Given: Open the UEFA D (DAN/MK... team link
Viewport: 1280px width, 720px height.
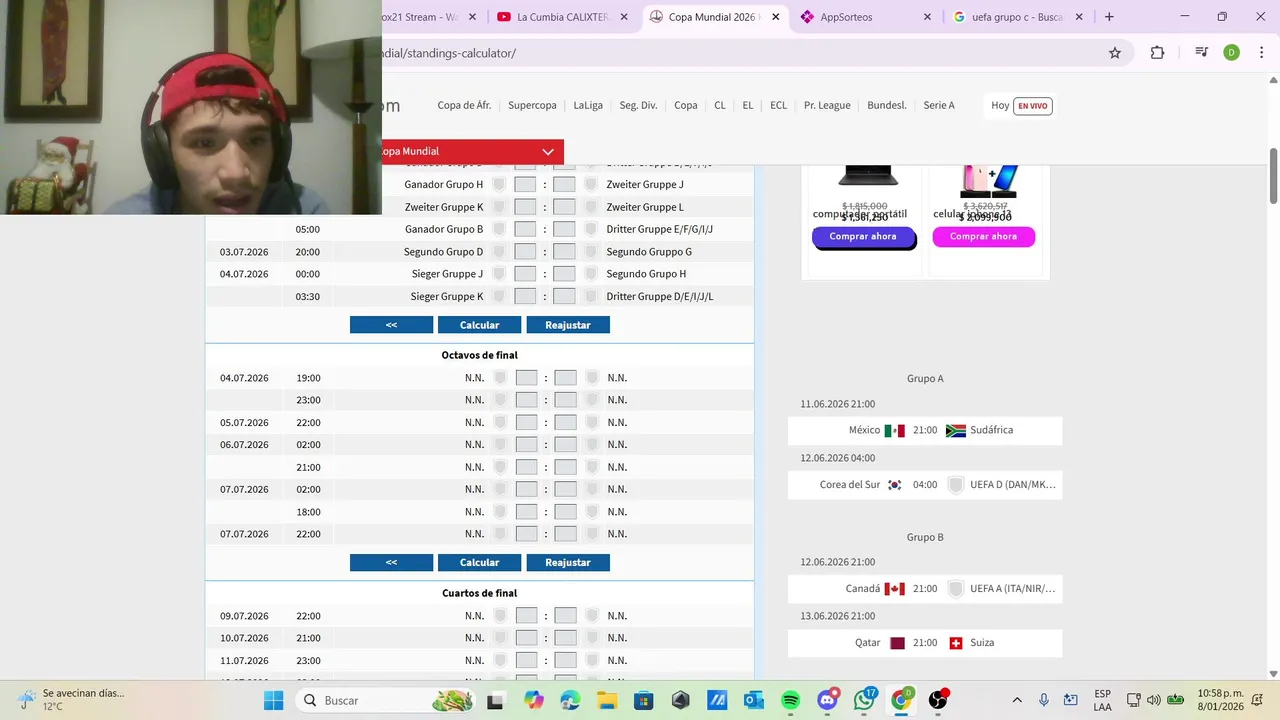Looking at the screenshot, I should coord(1013,485).
